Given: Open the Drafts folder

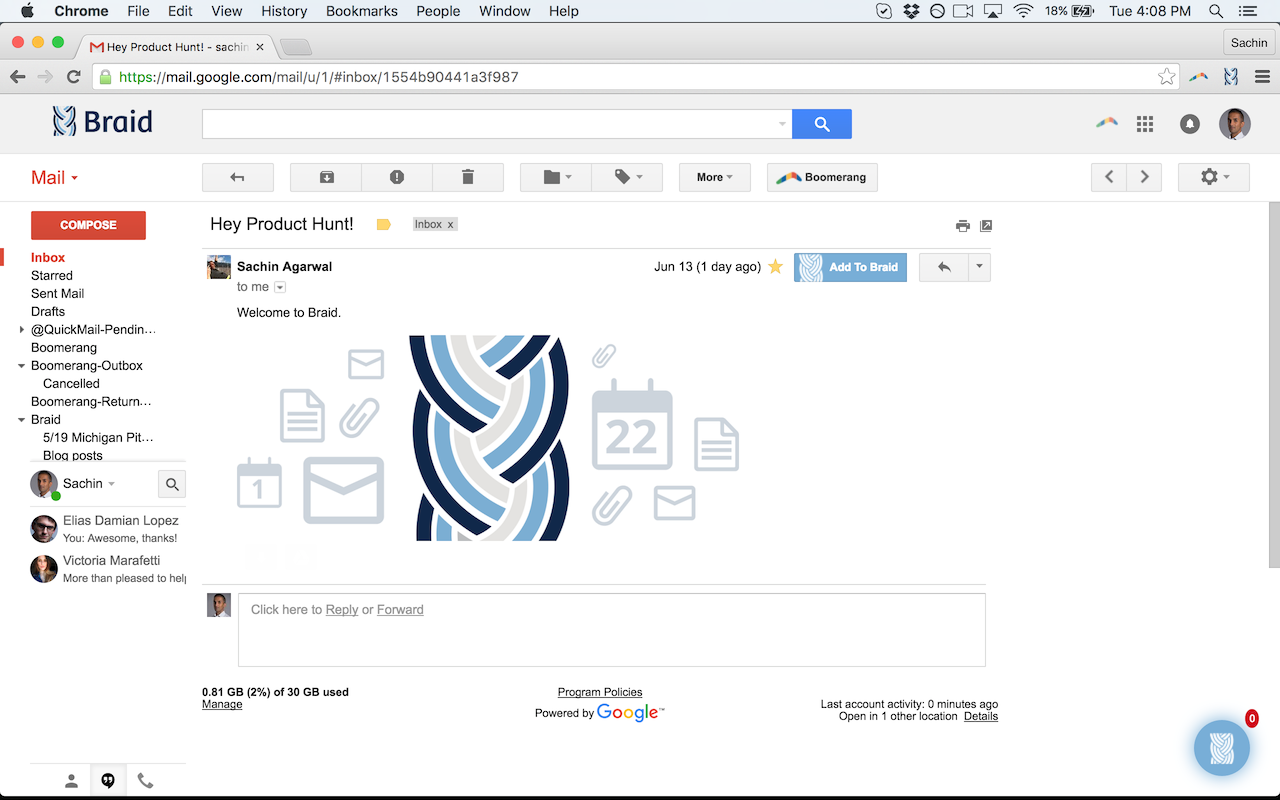Looking at the screenshot, I should (x=48, y=311).
